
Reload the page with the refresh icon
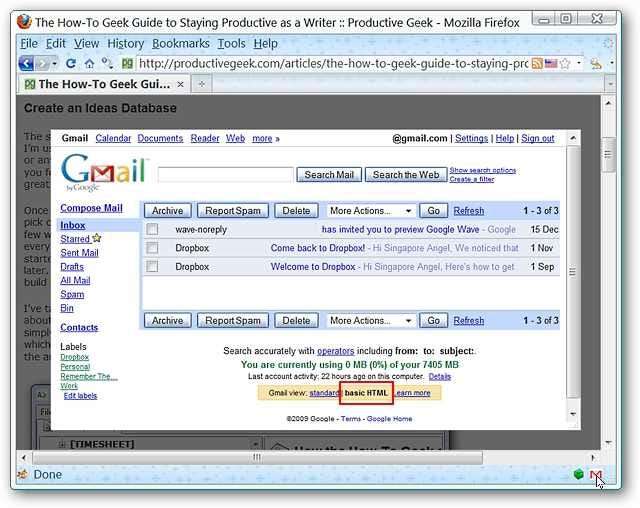coord(70,63)
